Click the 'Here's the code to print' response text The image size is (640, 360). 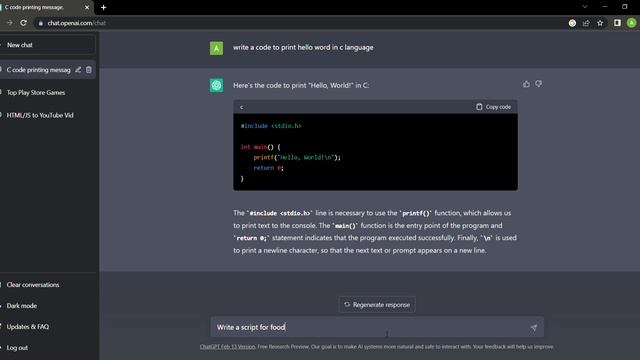[301, 85]
